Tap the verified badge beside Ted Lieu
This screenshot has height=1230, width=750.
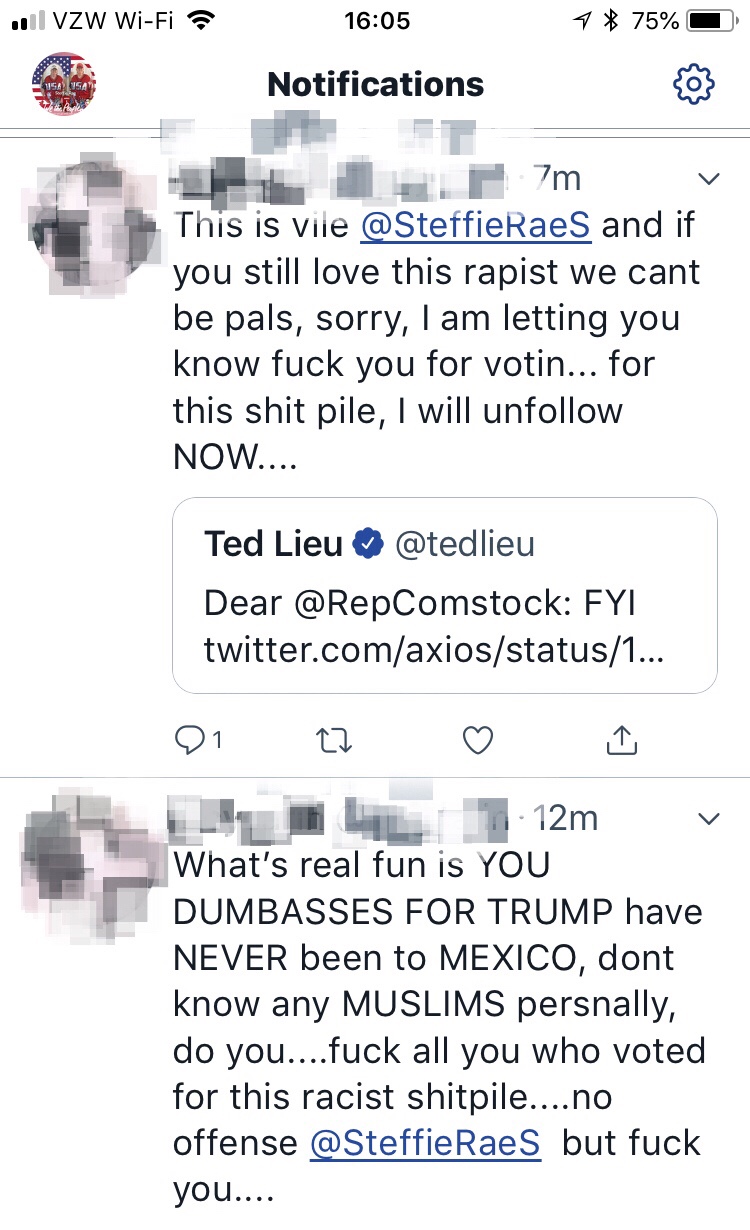[370, 544]
